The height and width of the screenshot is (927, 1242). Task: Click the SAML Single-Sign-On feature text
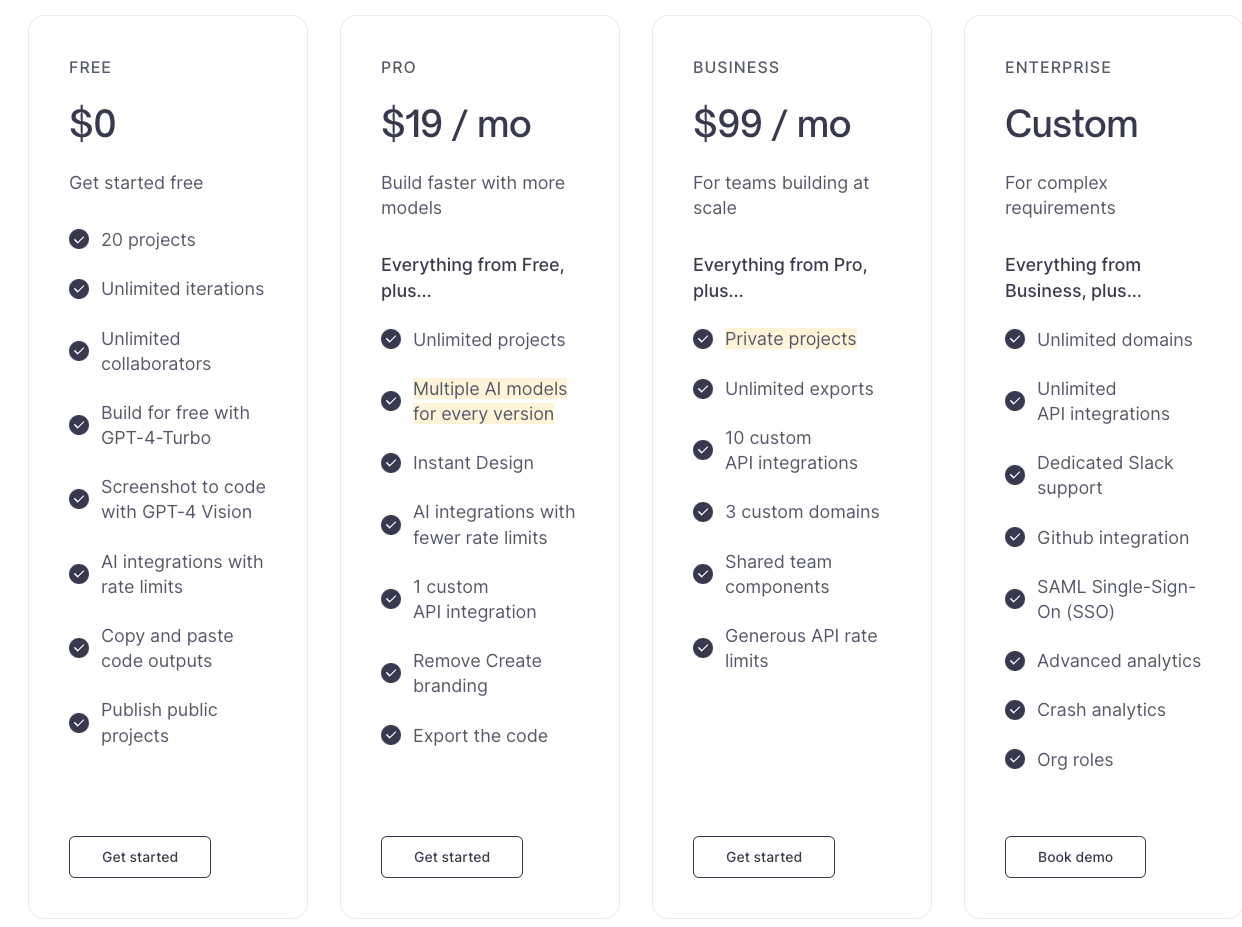pyautogui.click(x=1116, y=599)
